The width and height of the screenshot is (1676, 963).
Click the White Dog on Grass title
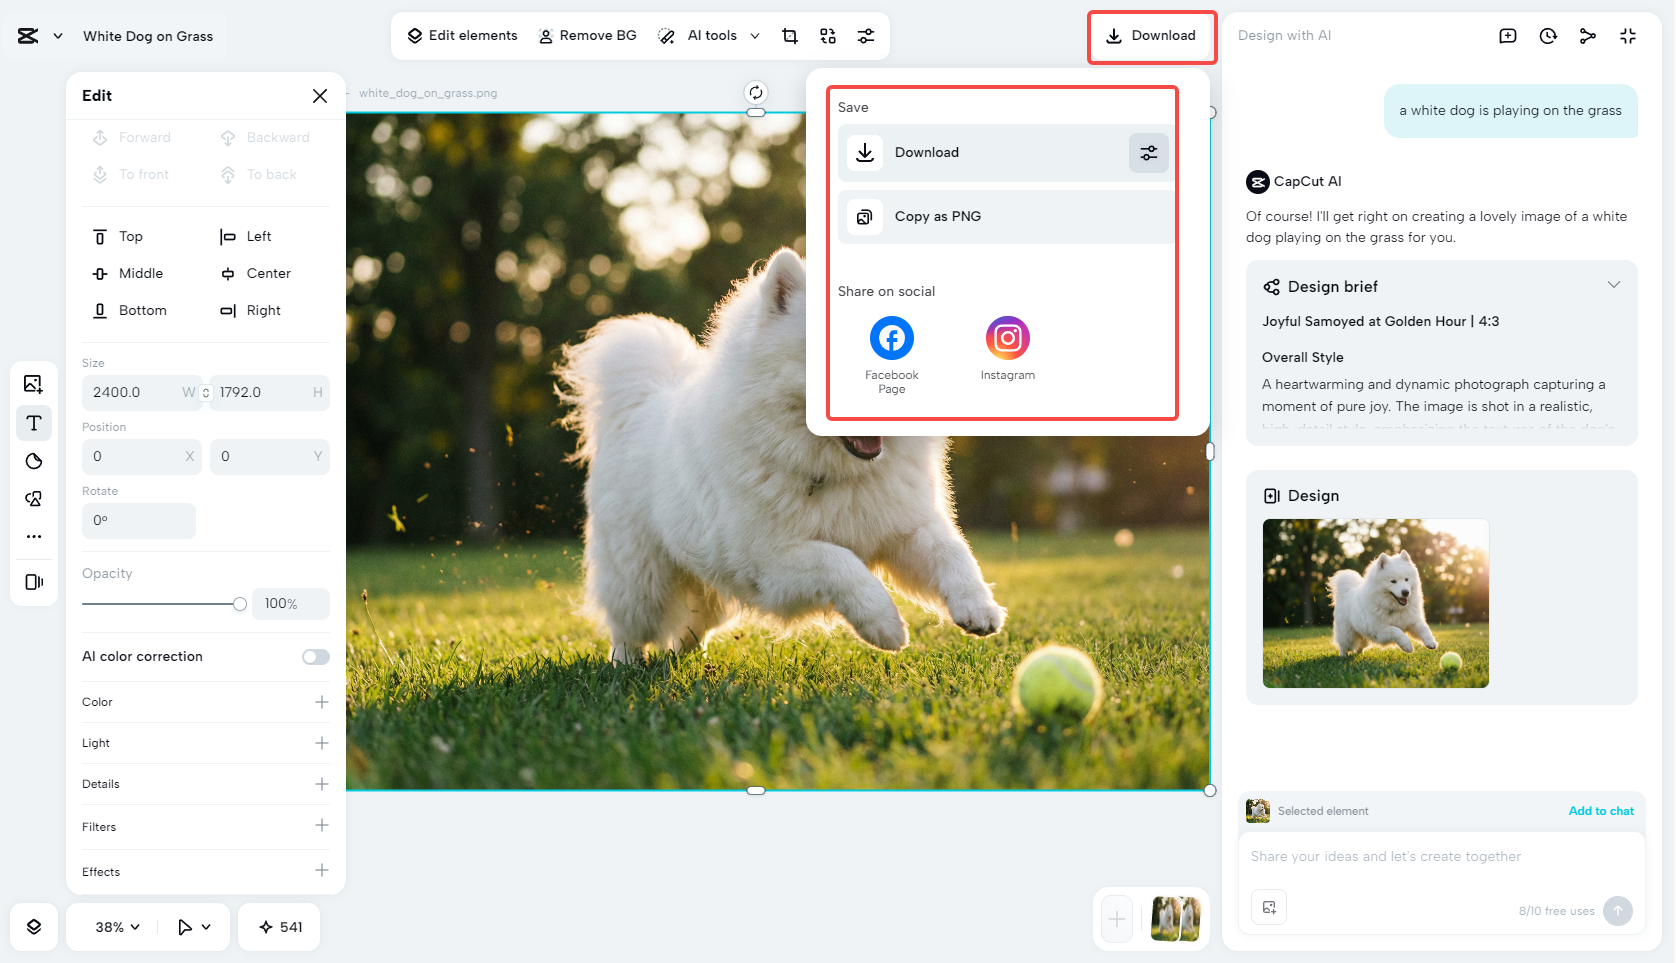click(148, 36)
